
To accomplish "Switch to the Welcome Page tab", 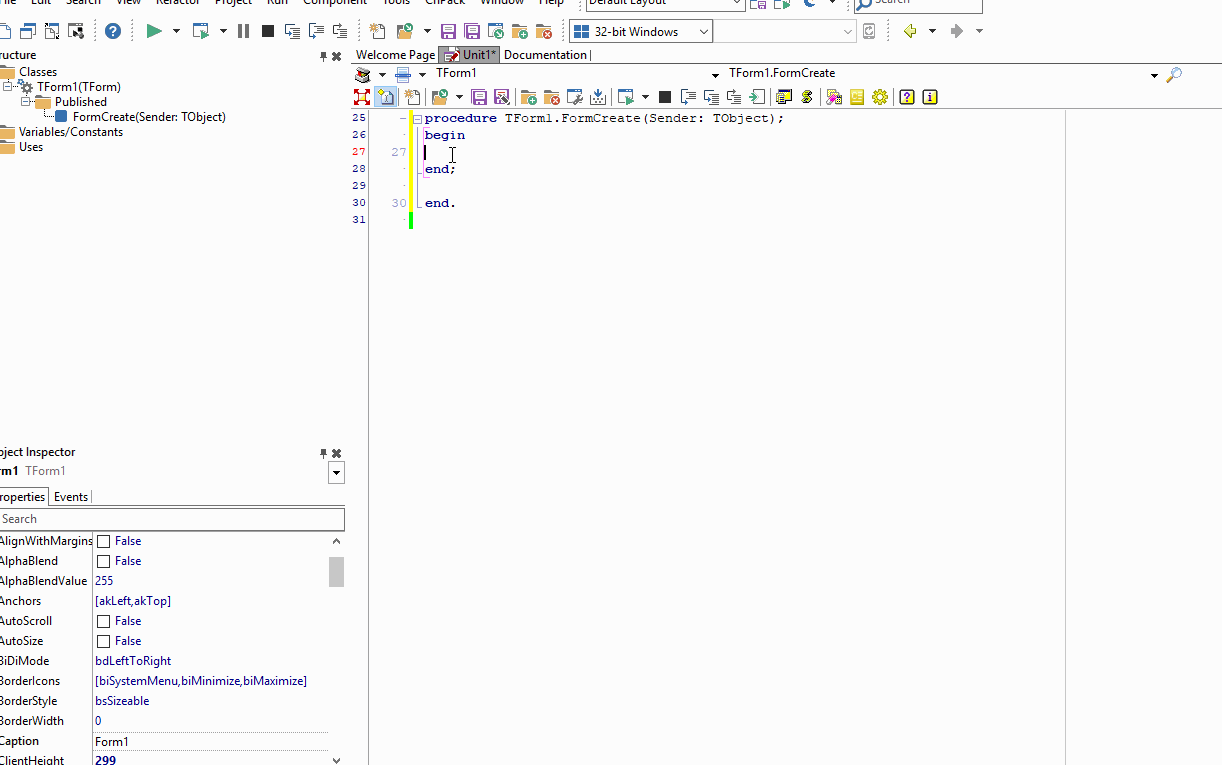I will (395, 55).
